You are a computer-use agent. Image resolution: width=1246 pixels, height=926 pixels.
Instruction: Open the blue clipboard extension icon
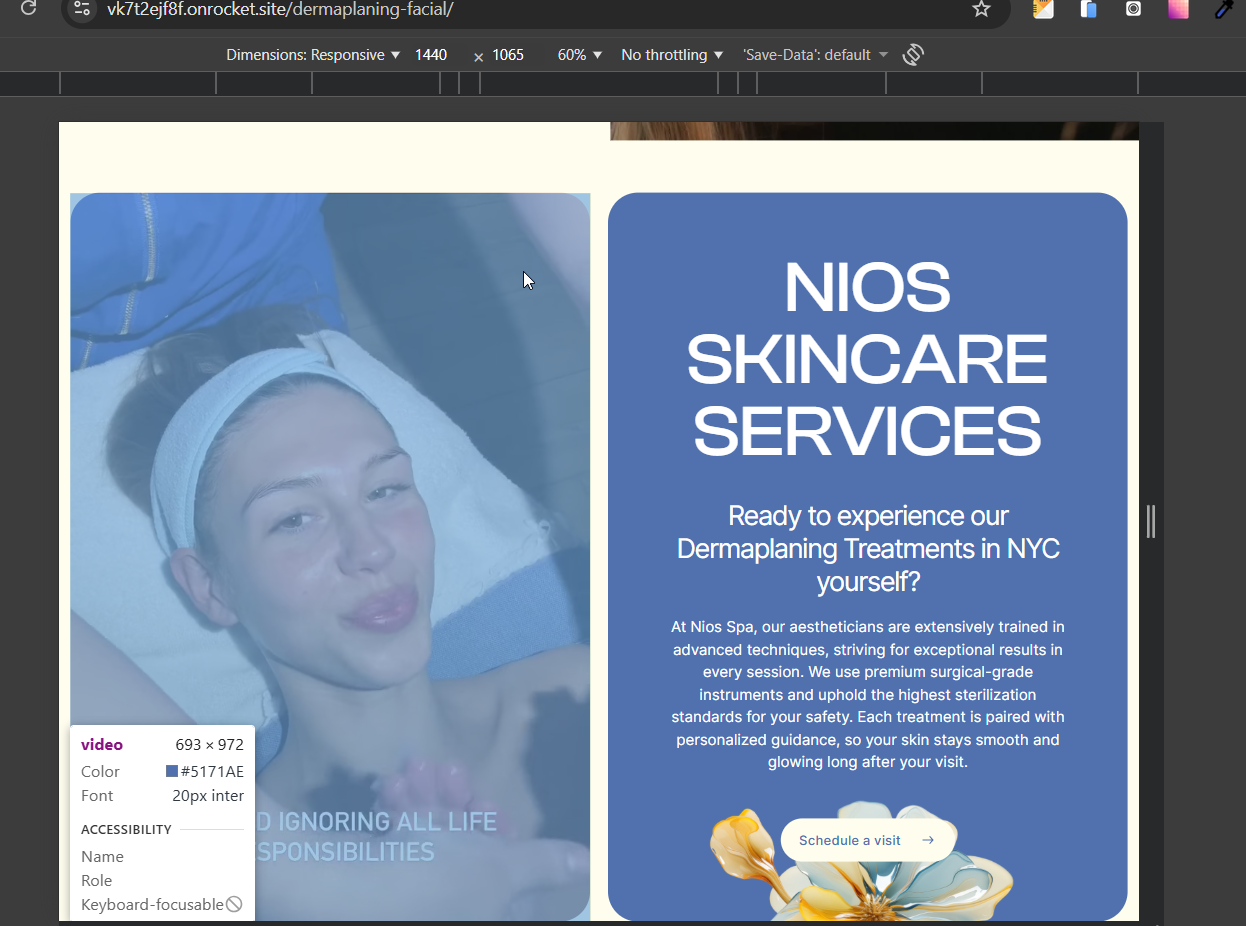pos(1089,9)
